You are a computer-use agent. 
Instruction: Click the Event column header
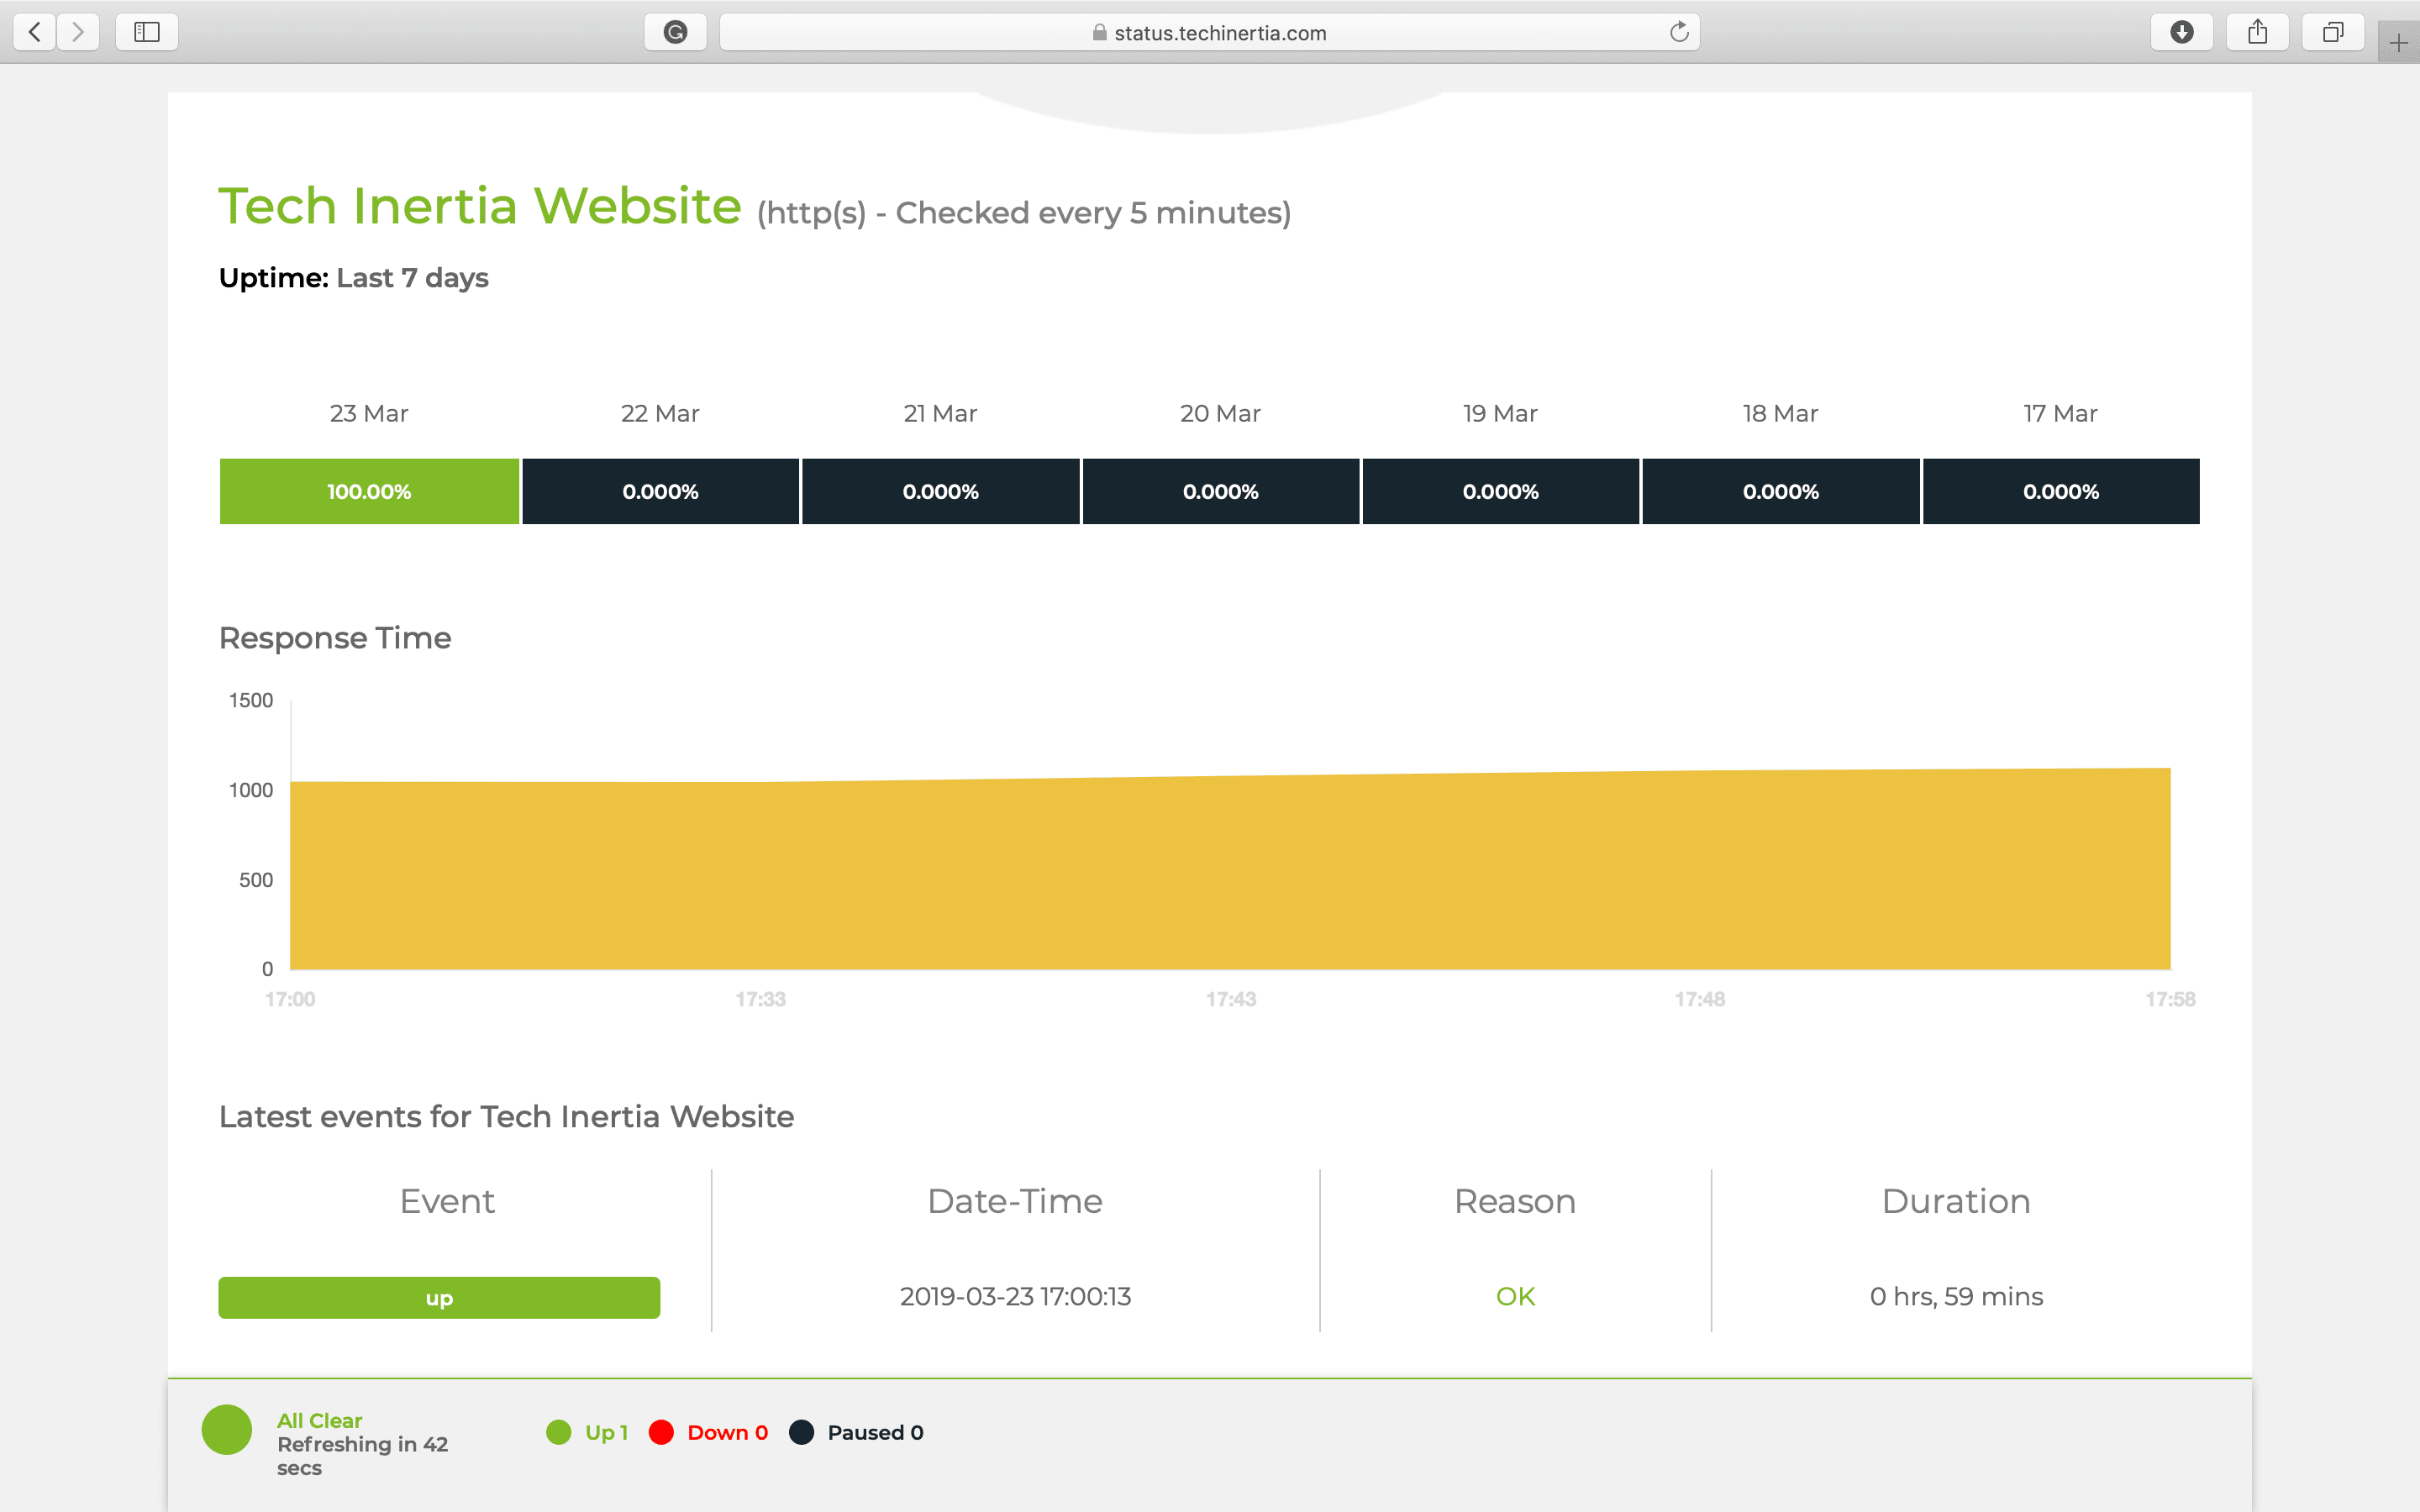click(x=447, y=1201)
